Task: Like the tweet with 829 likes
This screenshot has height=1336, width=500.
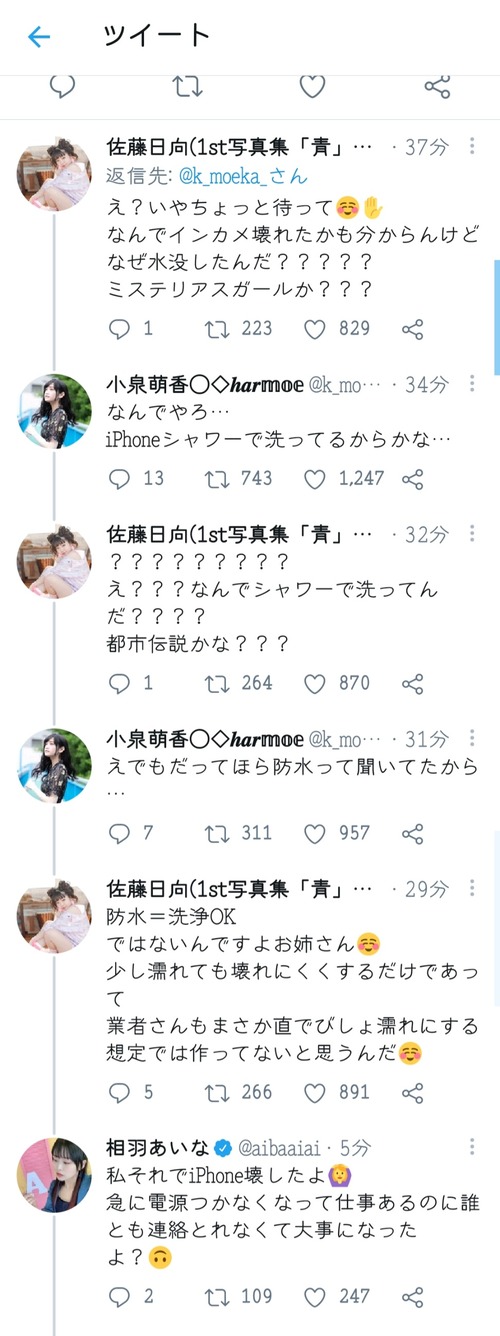Action: [x=315, y=328]
